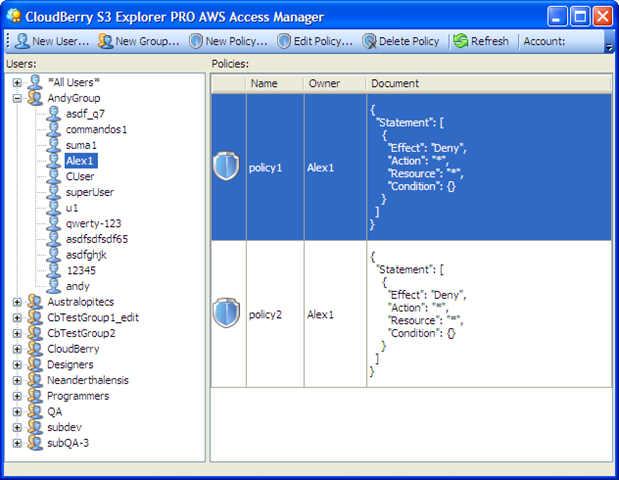Click group icon beside Programmers
This screenshot has width=619, height=480.
pos(35,396)
